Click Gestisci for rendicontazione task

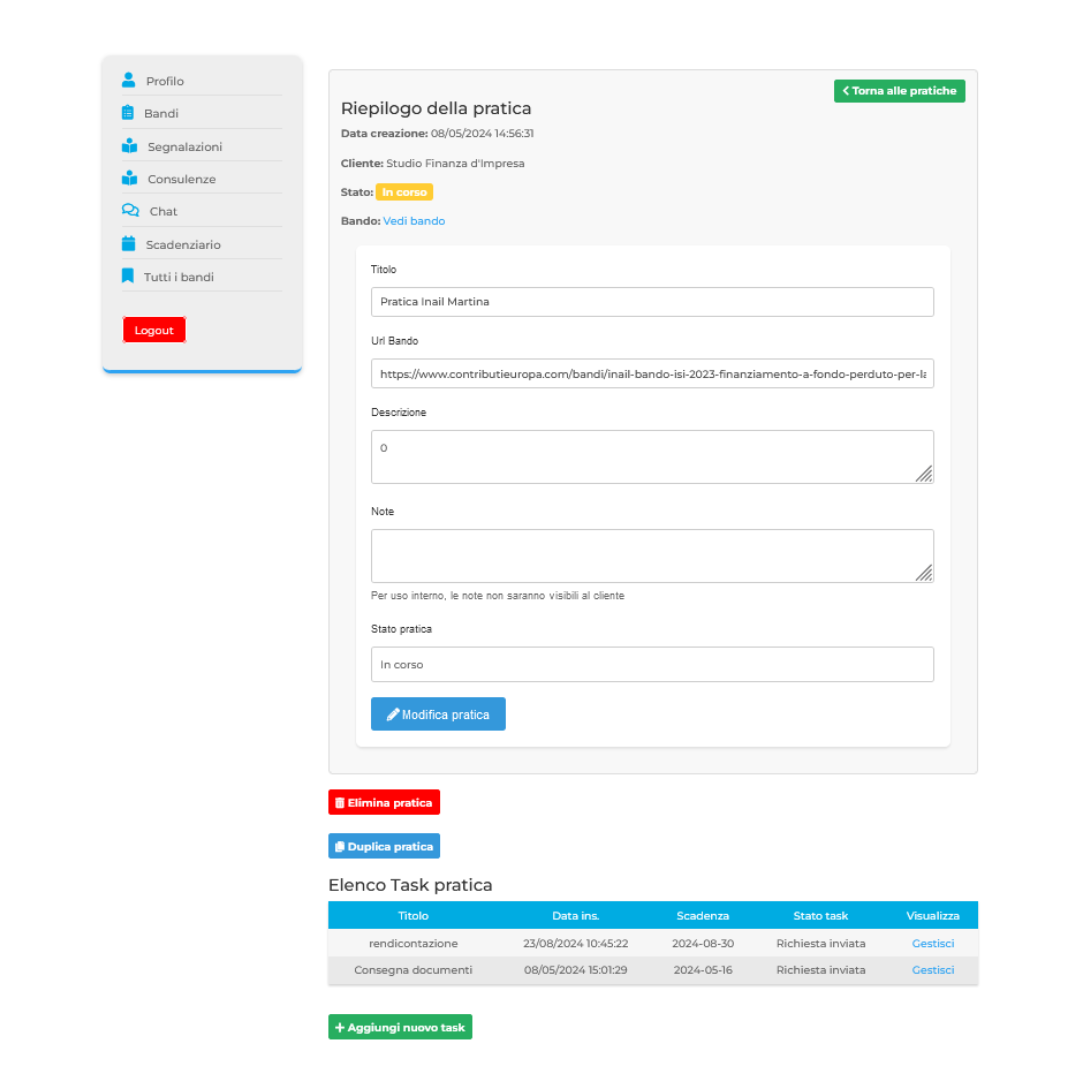point(932,943)
